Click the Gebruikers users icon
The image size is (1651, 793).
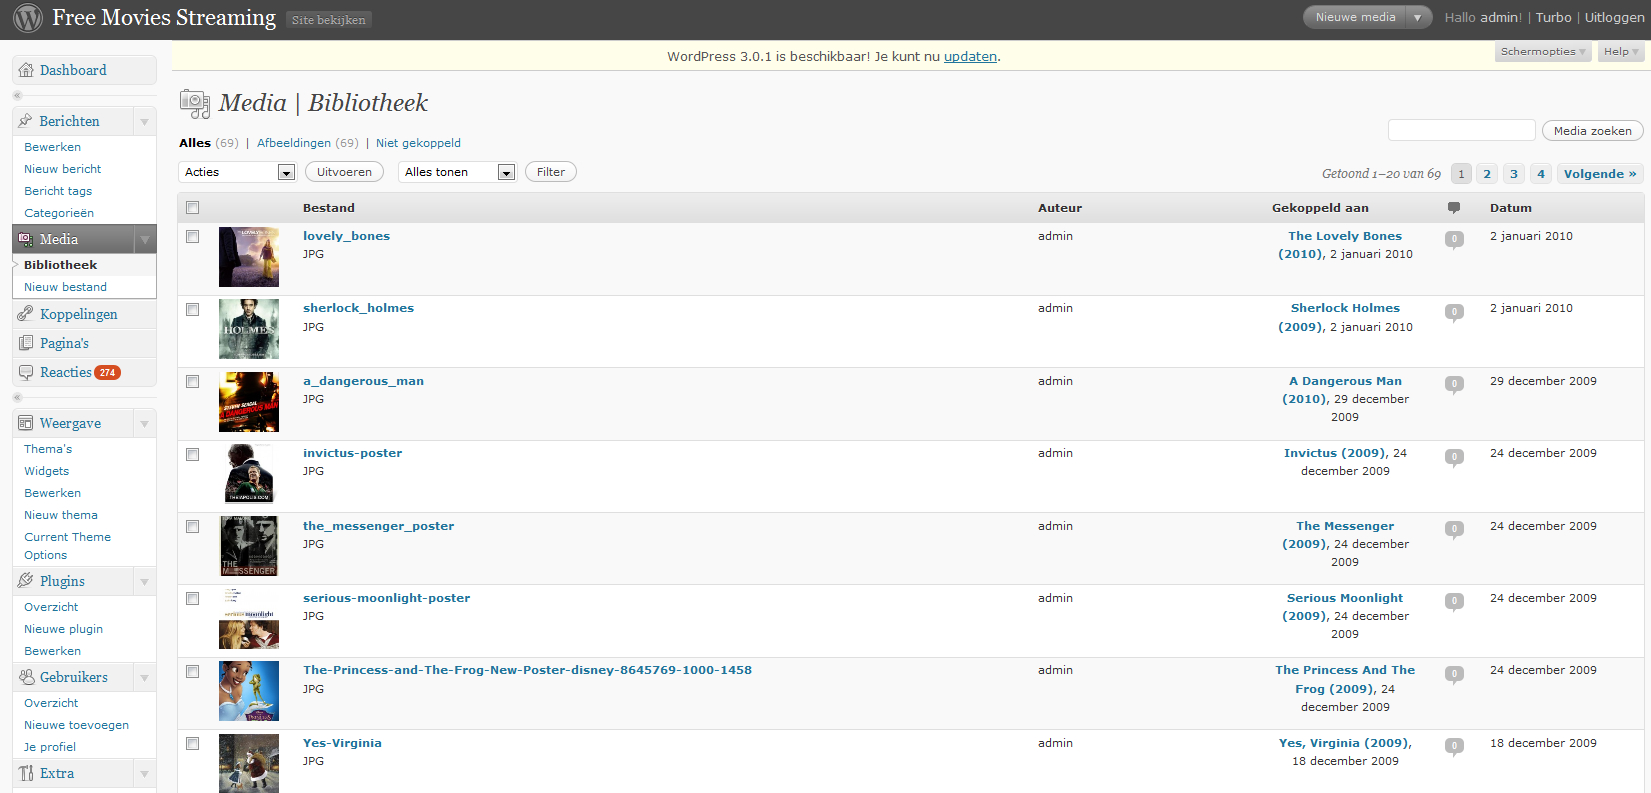26,677
